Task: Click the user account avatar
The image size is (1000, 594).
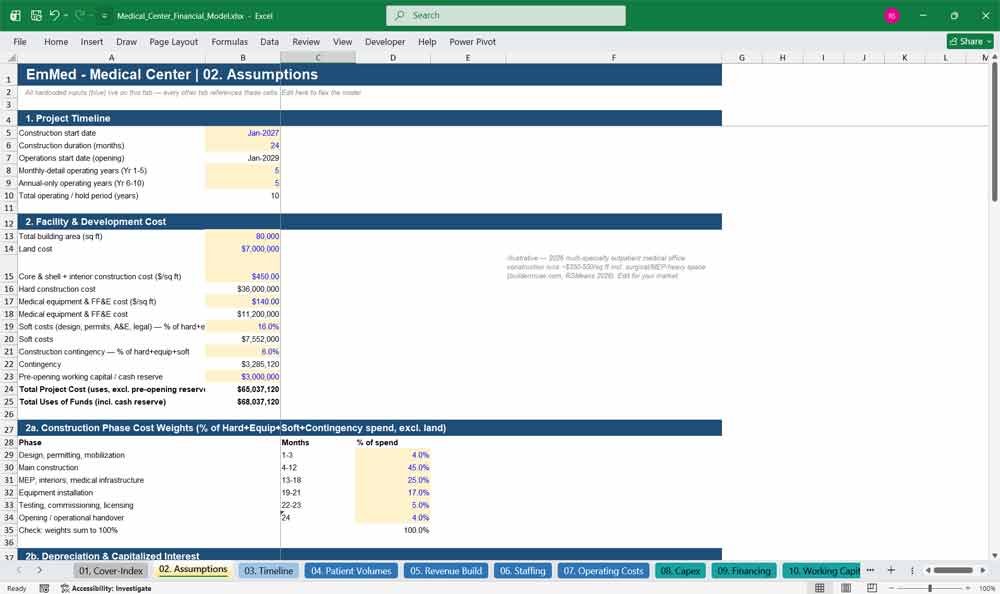Action: pos(892,15)
